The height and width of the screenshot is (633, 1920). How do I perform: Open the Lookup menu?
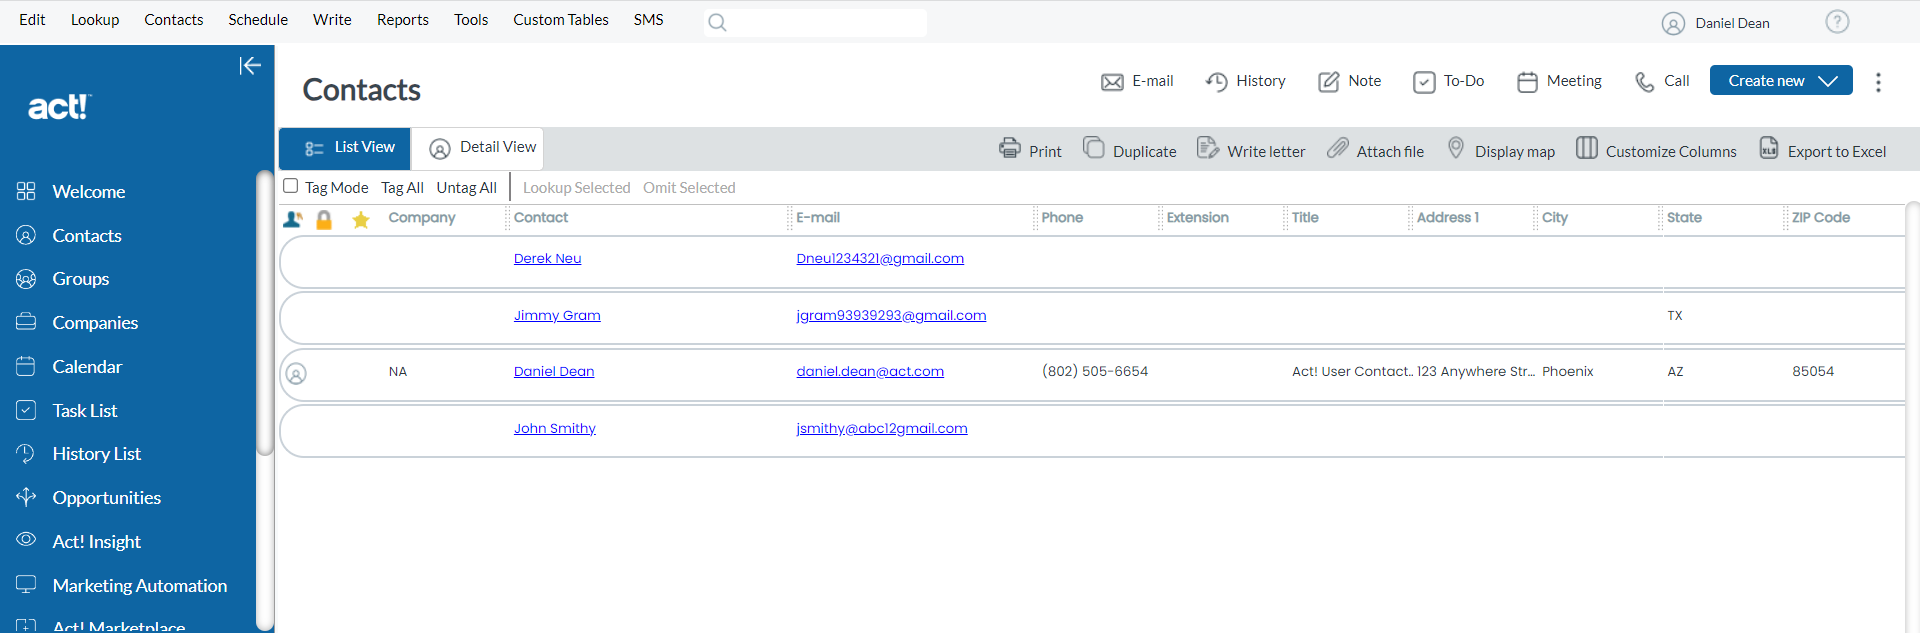pos(95,20)
